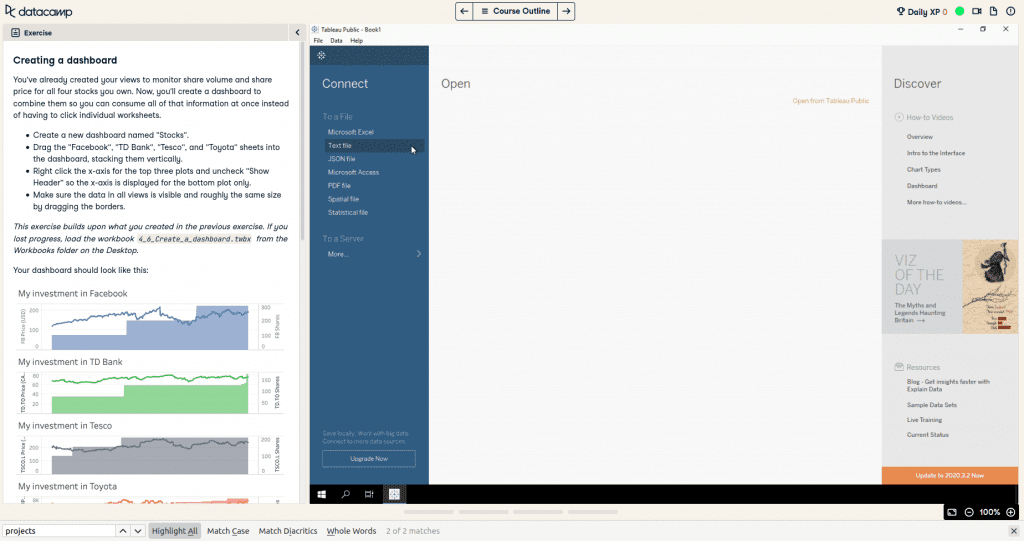Open the report issue info icon
The height and width of the screenshot is (541, 1024).
[1010, 11]
